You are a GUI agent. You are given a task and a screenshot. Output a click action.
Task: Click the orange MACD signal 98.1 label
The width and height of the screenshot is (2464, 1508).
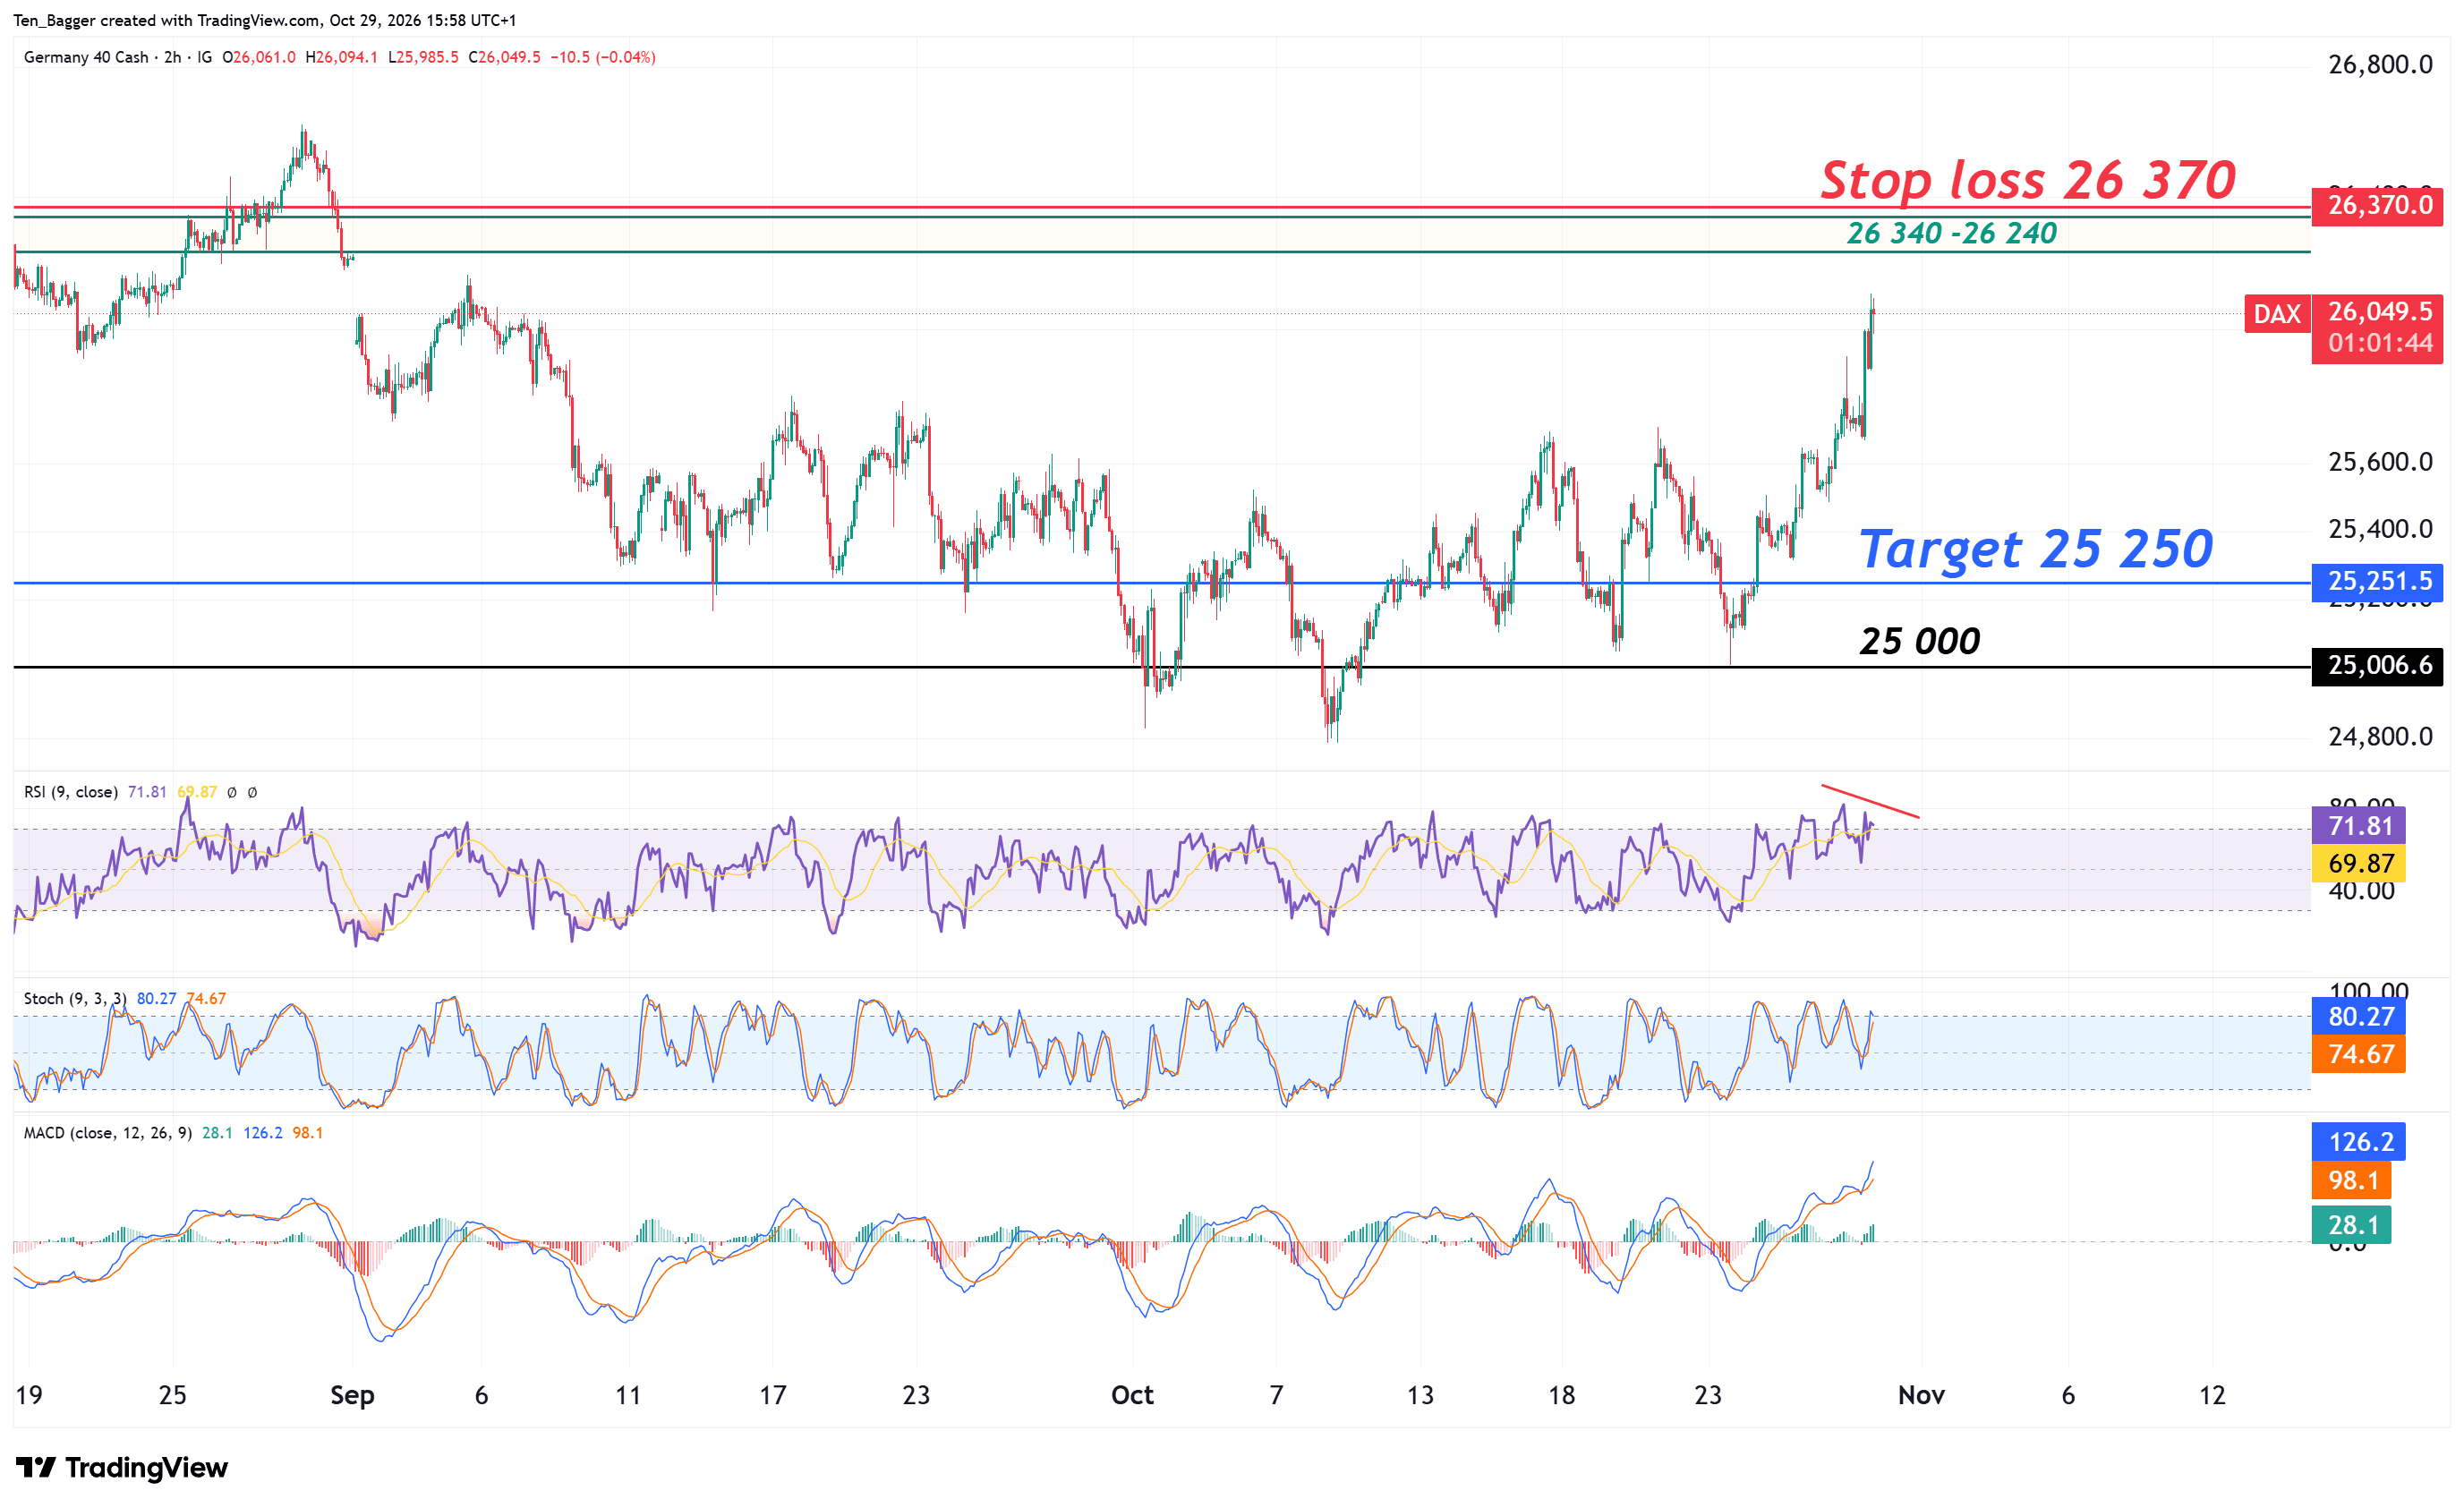pos(2352,1181)
